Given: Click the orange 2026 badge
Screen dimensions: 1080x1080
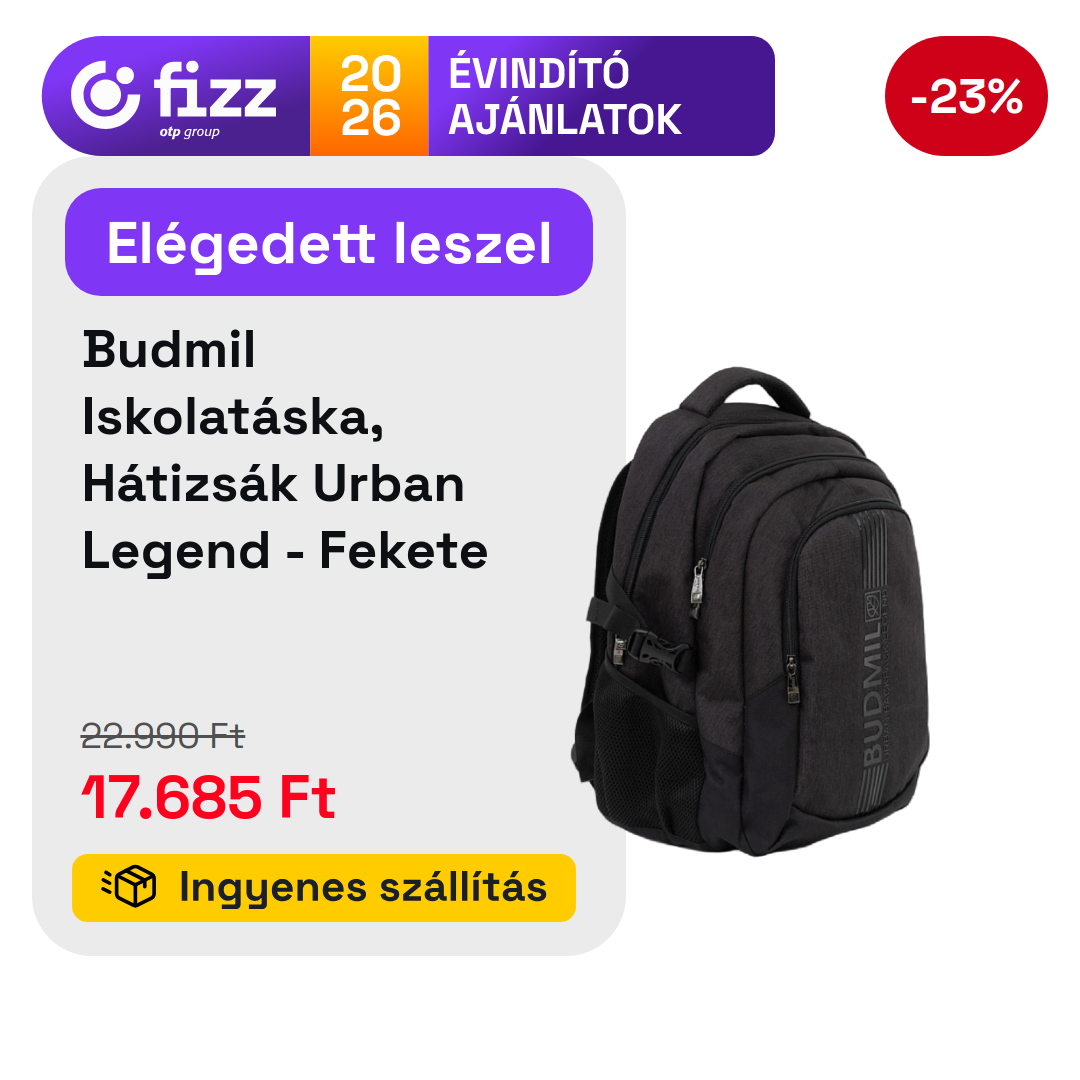Looking at the screenshot, I should click(369, 96).
